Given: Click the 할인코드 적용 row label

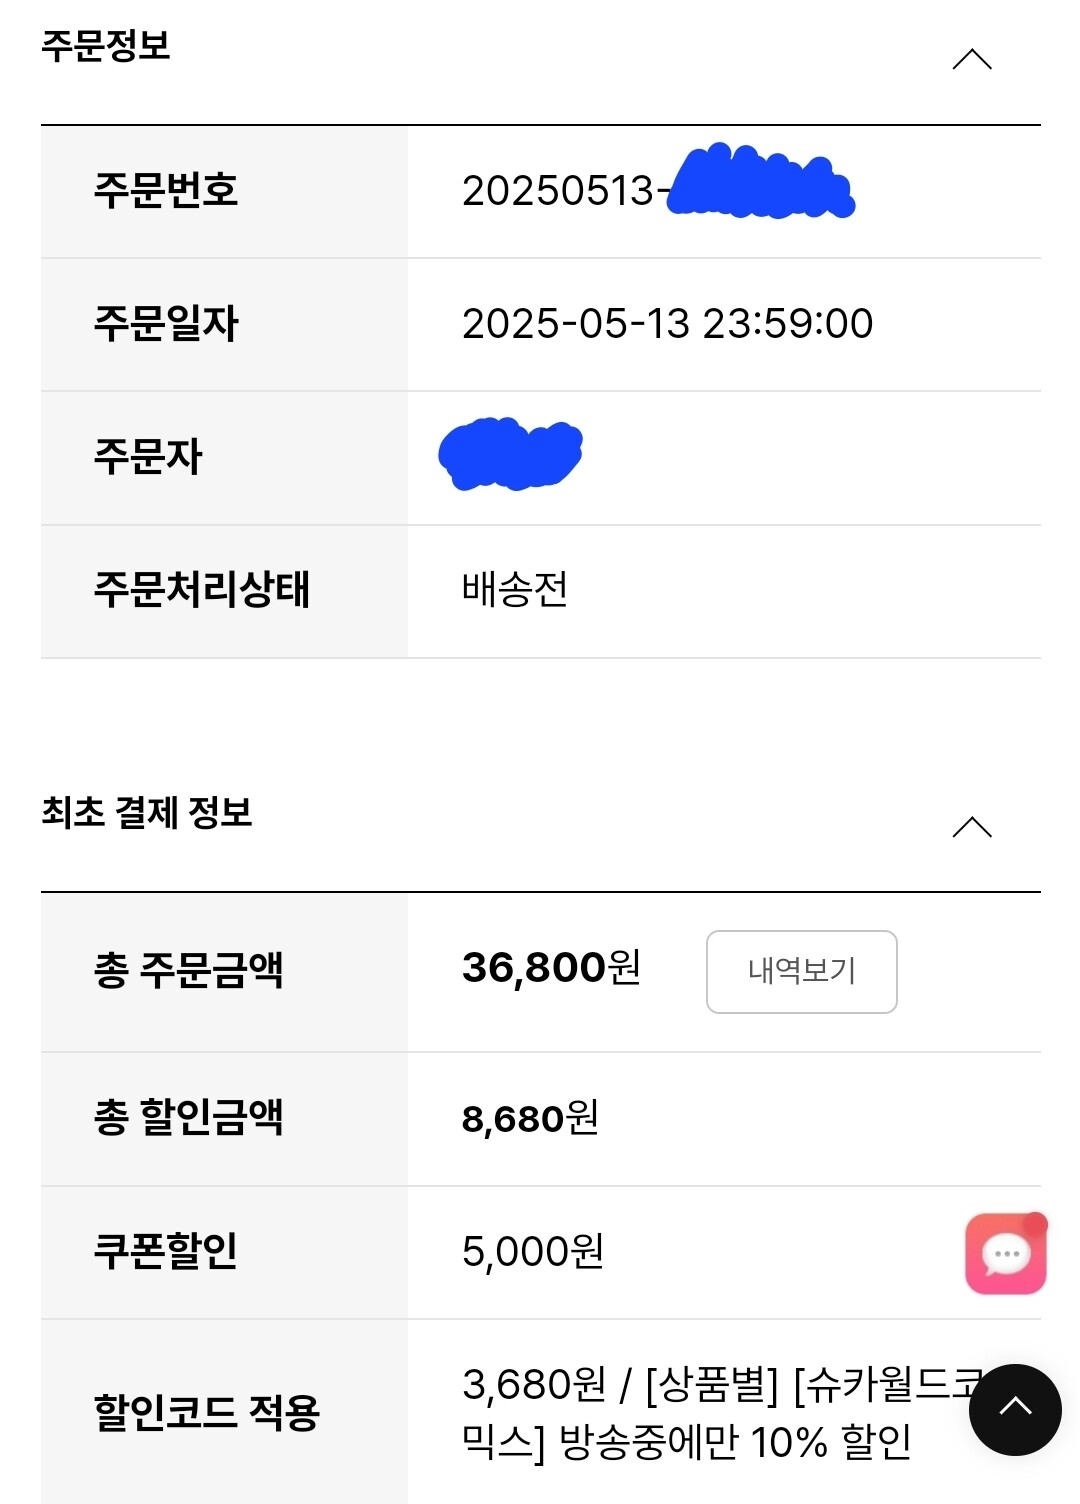Looking at the screenshot, I should (207, 1412).
